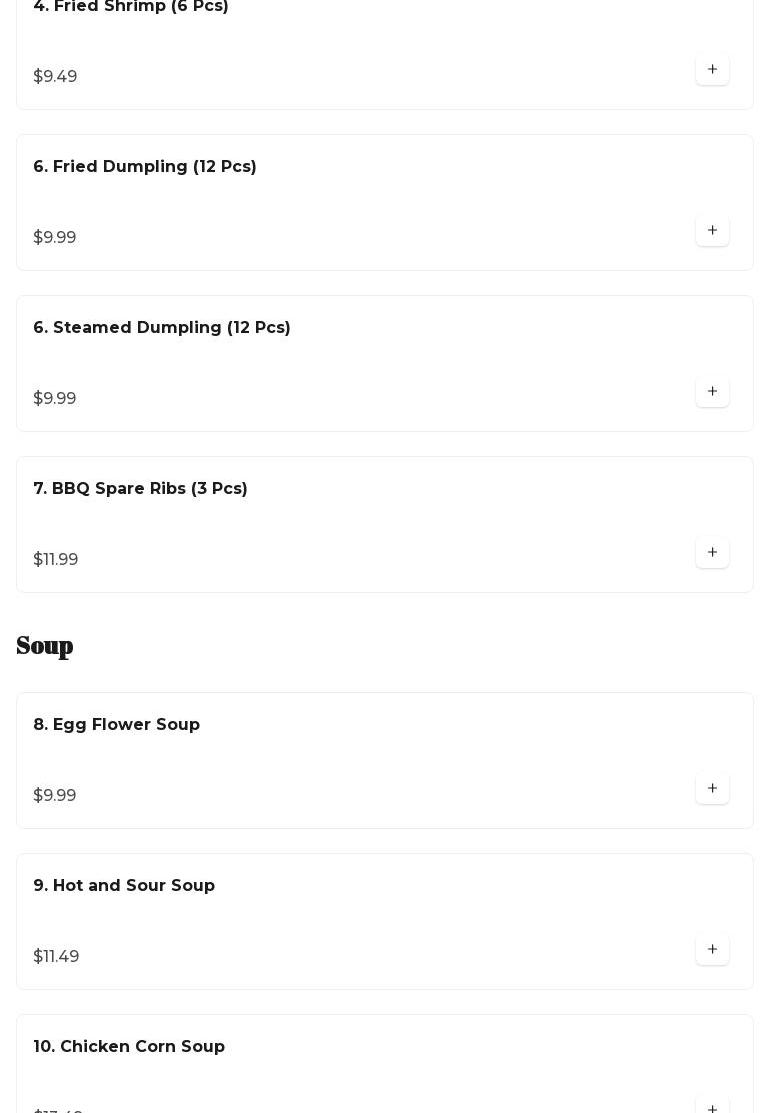Viewport: 770px width, 1113px height.
Task: Add Hot and Sour Soup to order
Action: tap(712, 950)
